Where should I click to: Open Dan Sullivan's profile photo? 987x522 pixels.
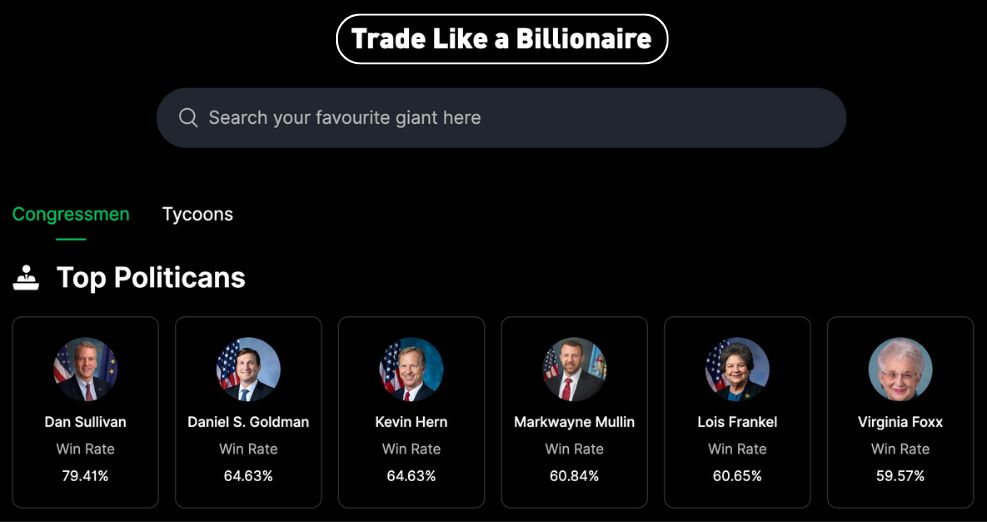point(85,370)
